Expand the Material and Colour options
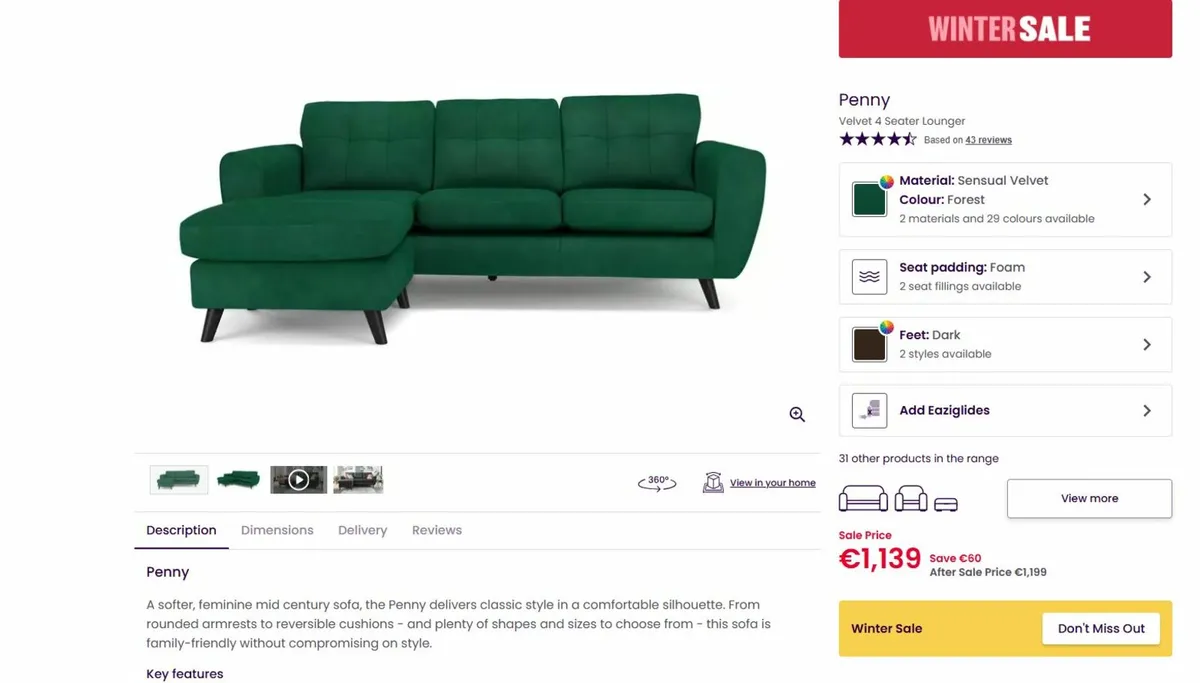The height and width of the screenshot is (683, 1200). 1148,199
